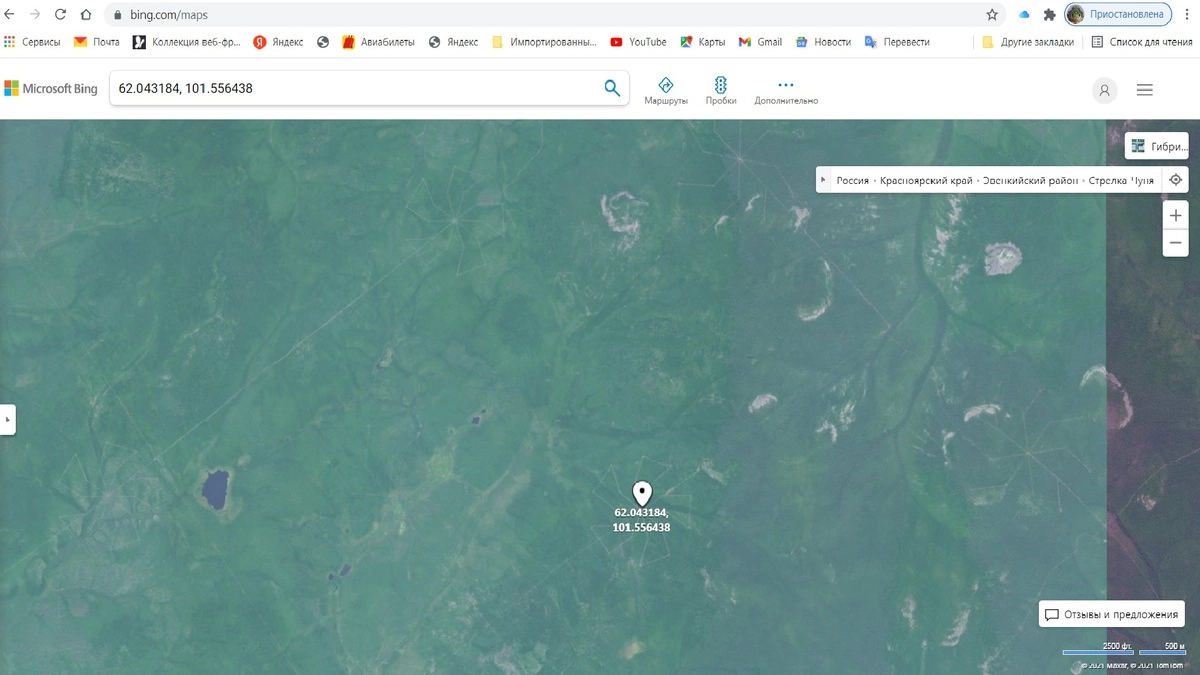
Task: Open Дополнительно more options menu
Action: (x=786, y=90)
